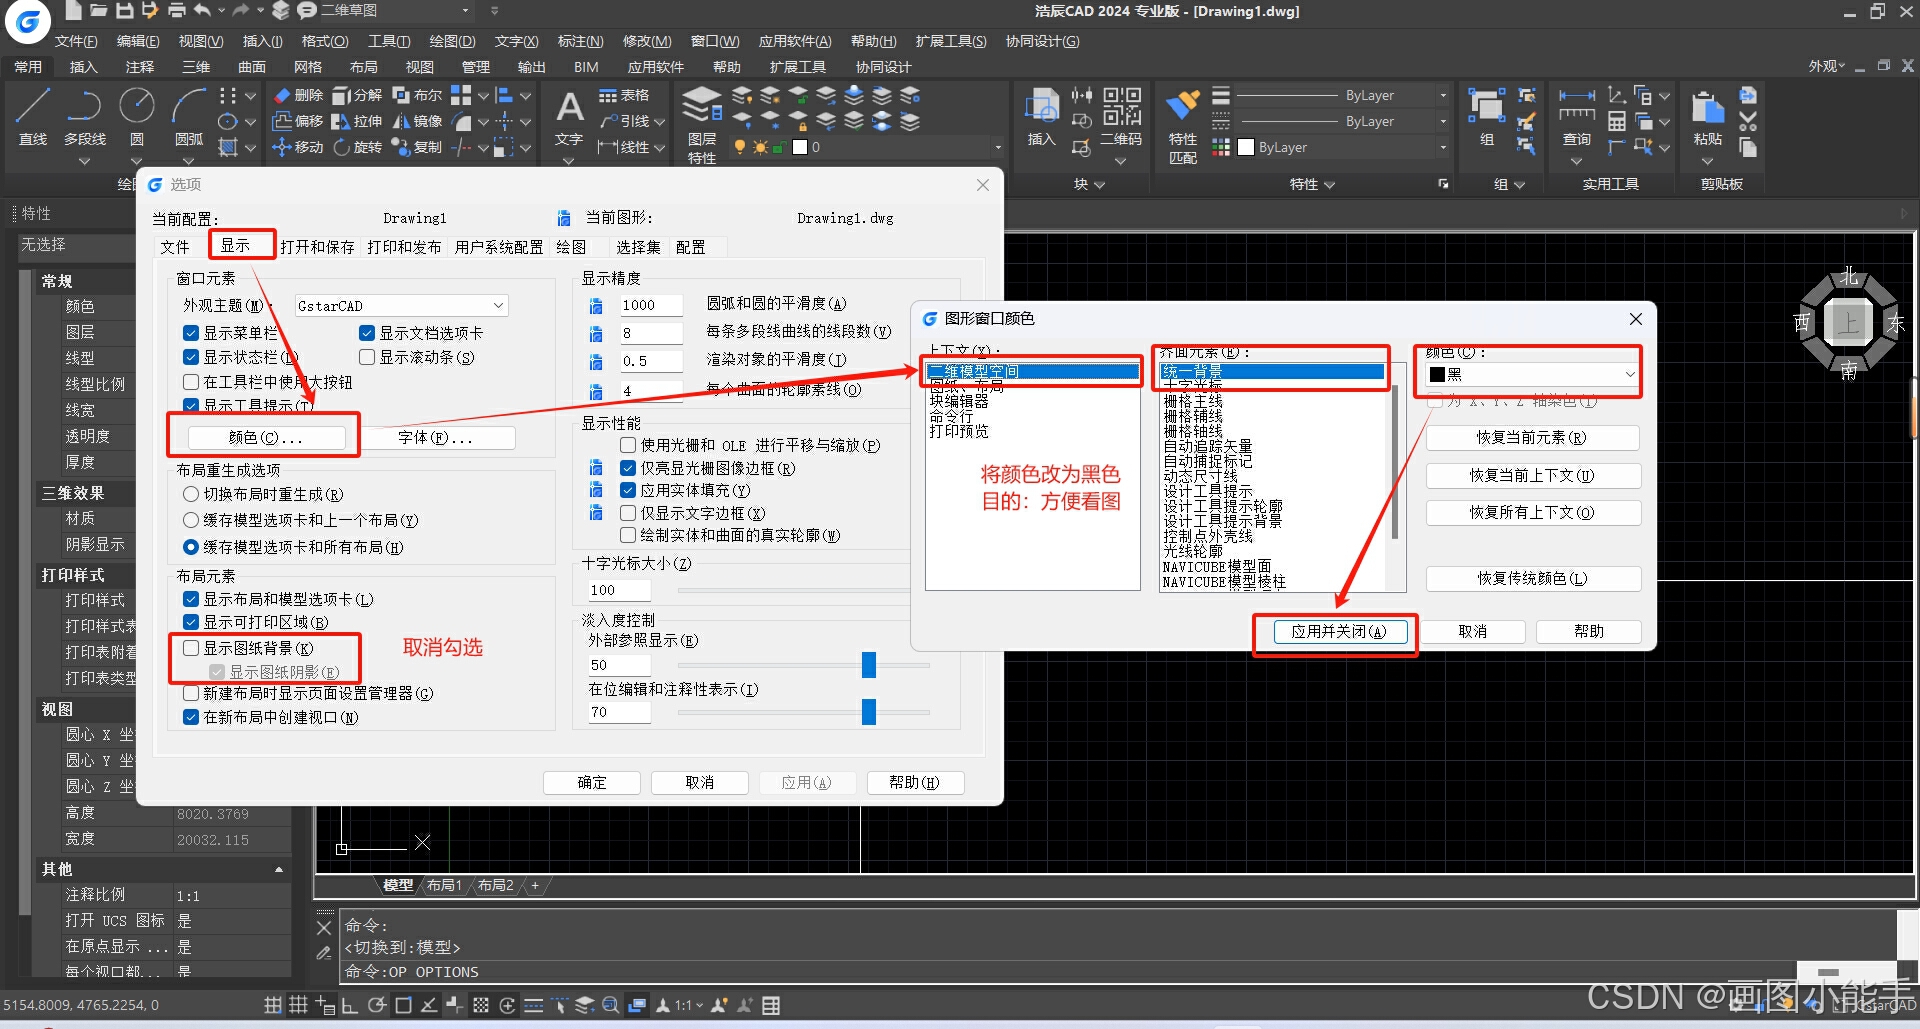Click the Paste (粘贴) icon

(x=1708, y=118)
